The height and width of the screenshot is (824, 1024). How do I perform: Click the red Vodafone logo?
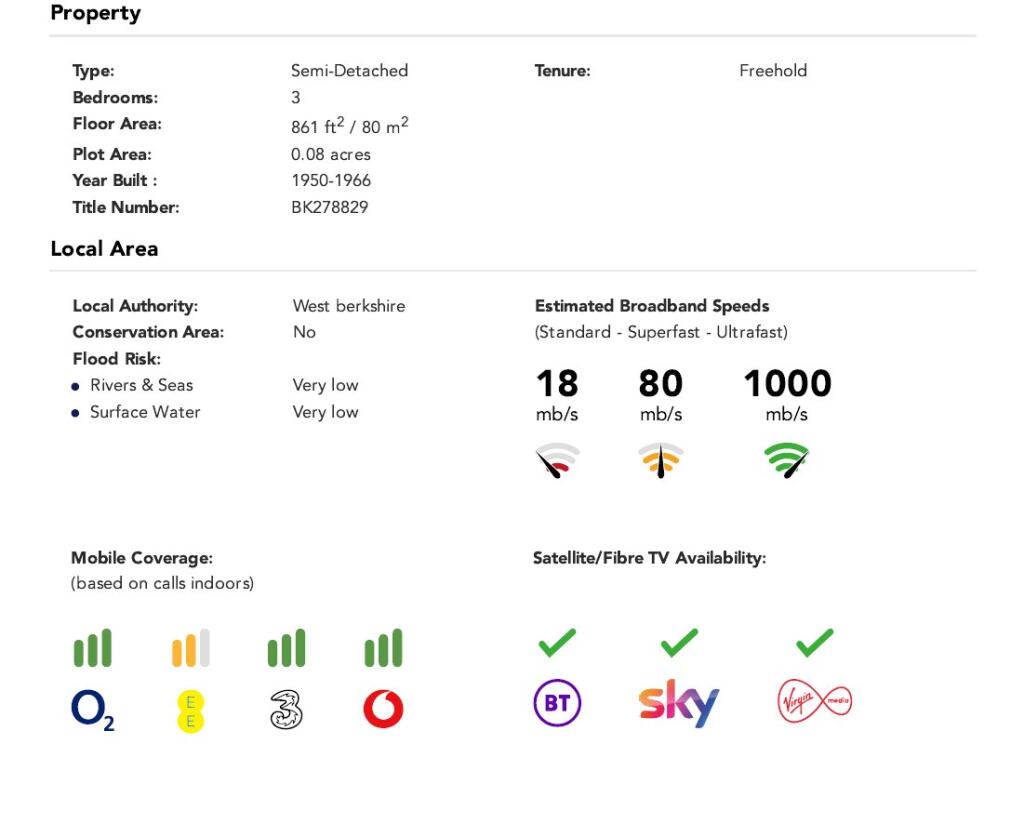[383, 710]
